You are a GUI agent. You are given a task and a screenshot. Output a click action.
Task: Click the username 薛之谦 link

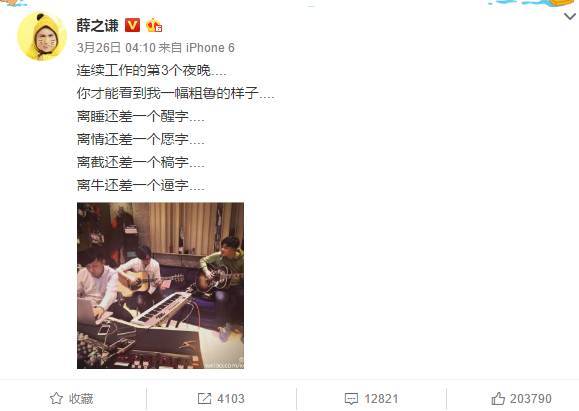click(x=98, y=25)
